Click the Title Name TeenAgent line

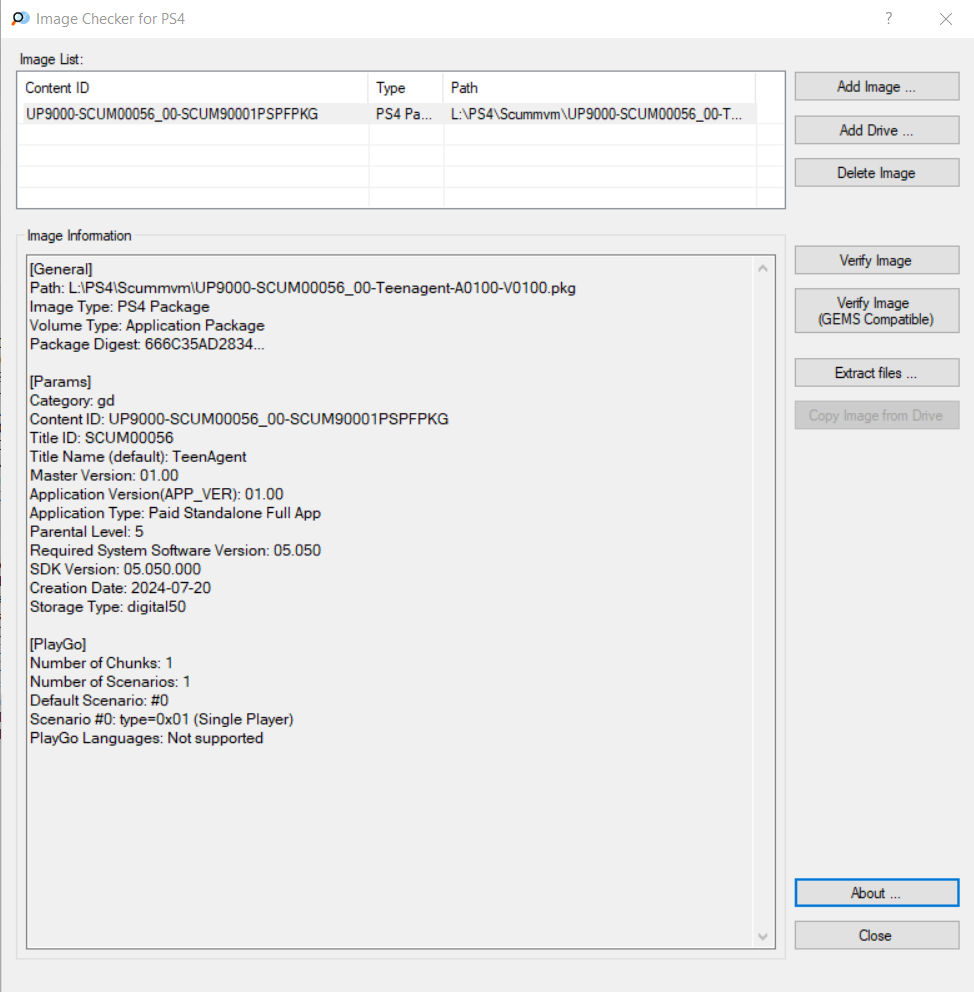click(138, 456)
